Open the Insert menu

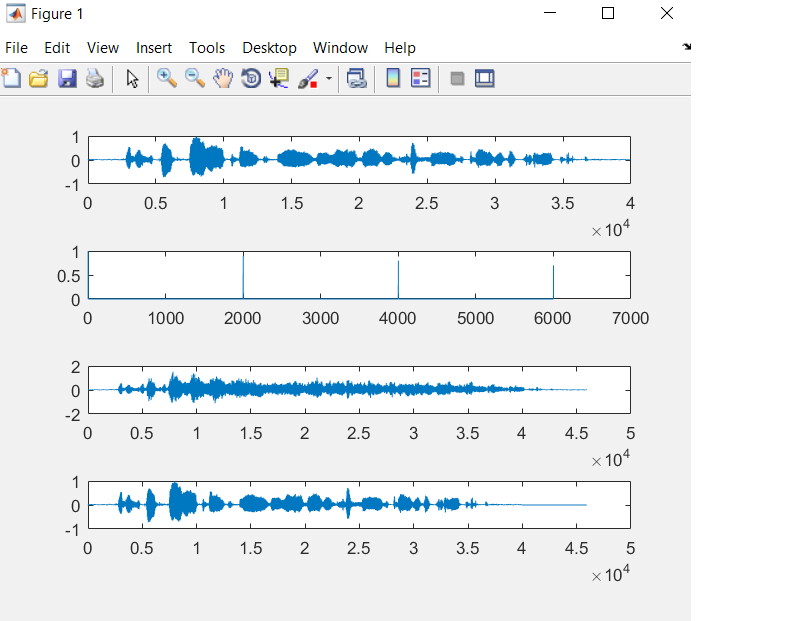click(153, 48)
